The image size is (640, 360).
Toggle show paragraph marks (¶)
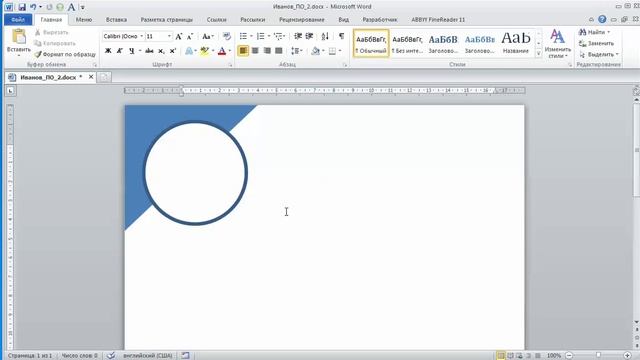[342, 36]
